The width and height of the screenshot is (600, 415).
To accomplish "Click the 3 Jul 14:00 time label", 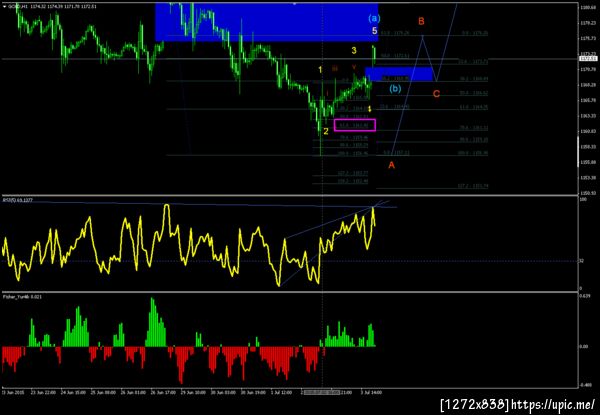I will tap(373, 392).
